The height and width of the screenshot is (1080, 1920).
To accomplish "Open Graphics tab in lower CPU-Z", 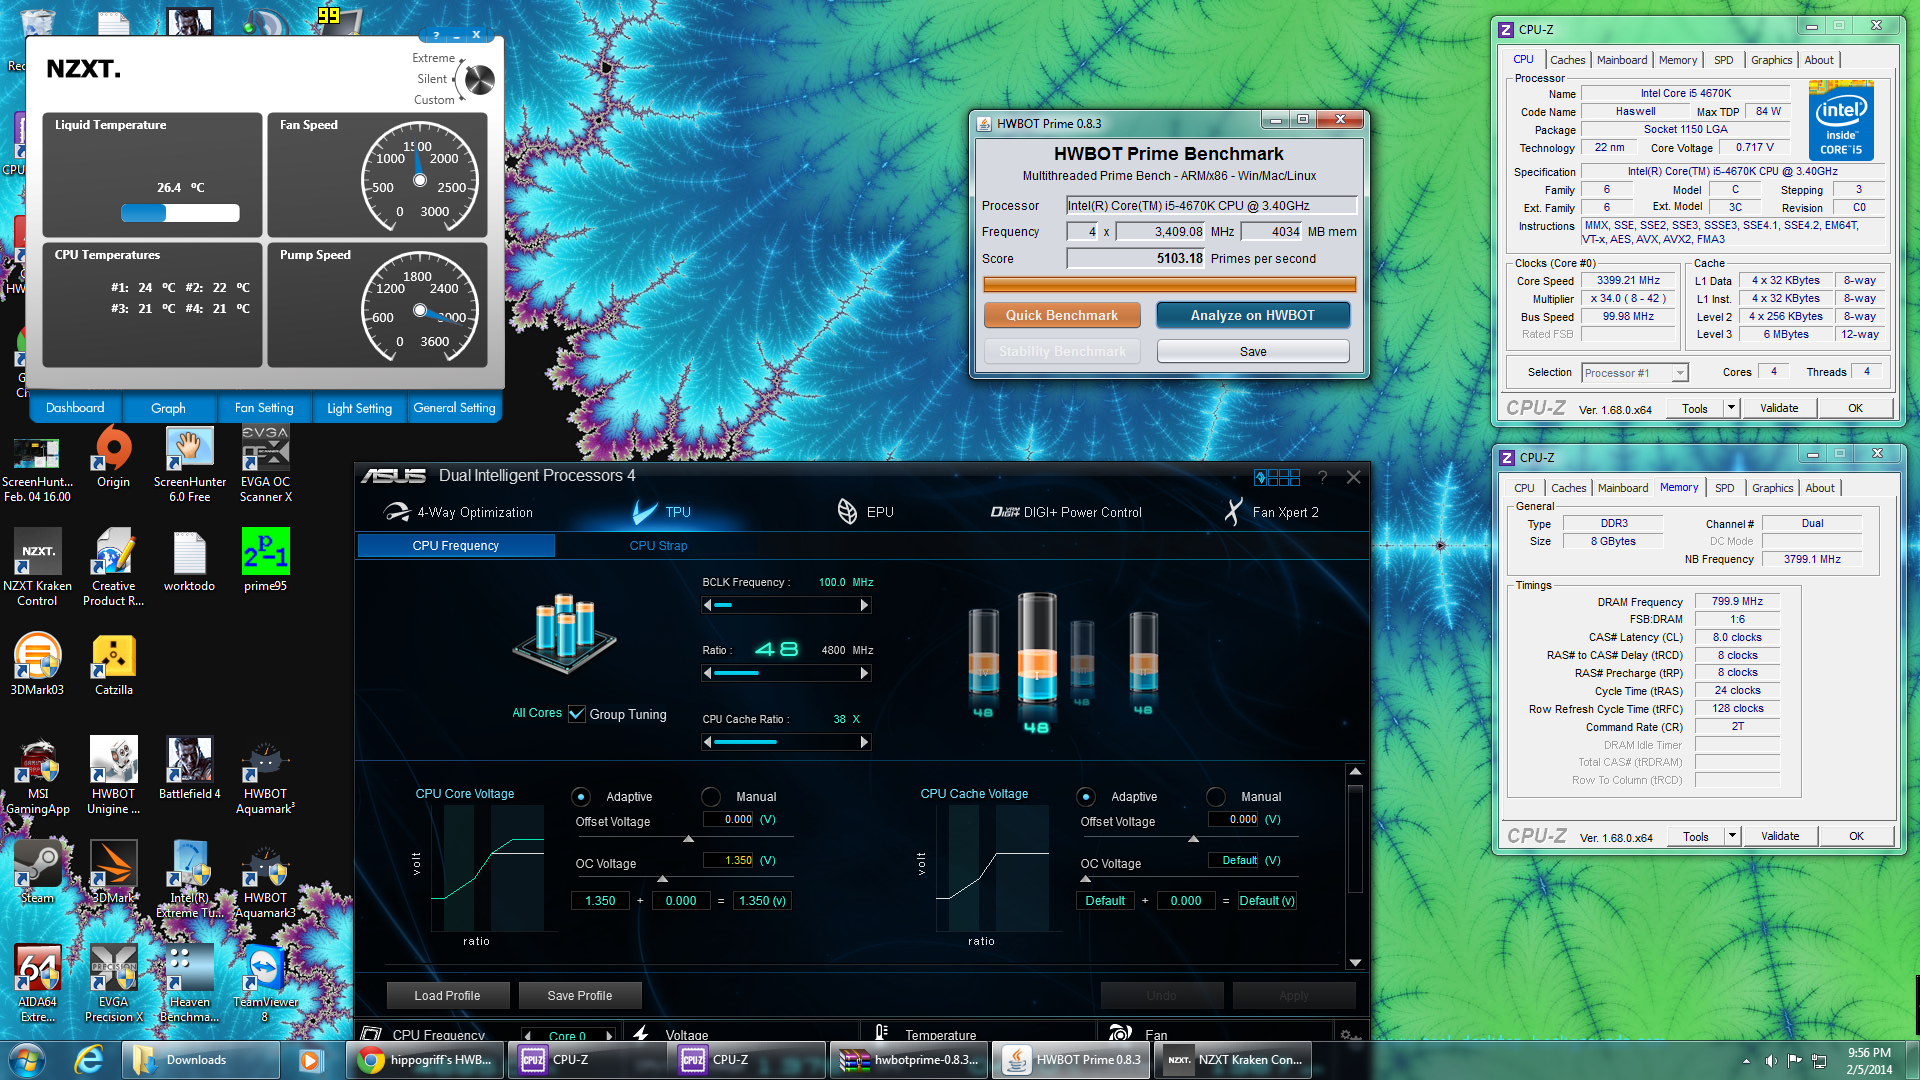I will point(1772,488).
